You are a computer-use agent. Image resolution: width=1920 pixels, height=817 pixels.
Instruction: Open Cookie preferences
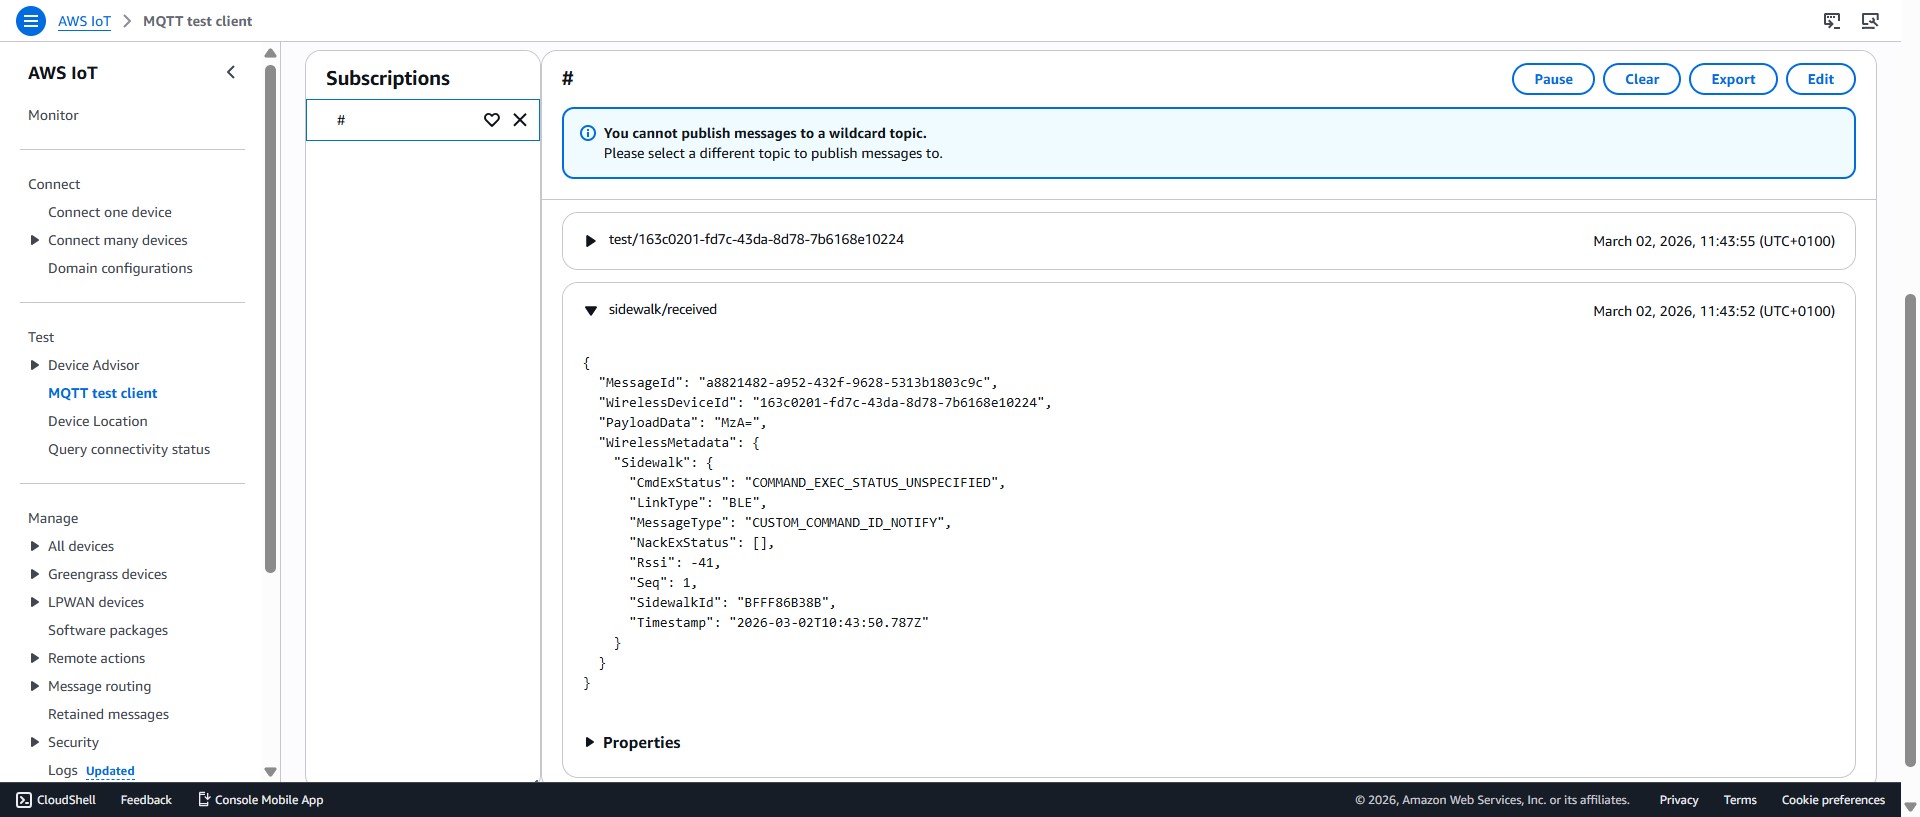coord(1833,800)
